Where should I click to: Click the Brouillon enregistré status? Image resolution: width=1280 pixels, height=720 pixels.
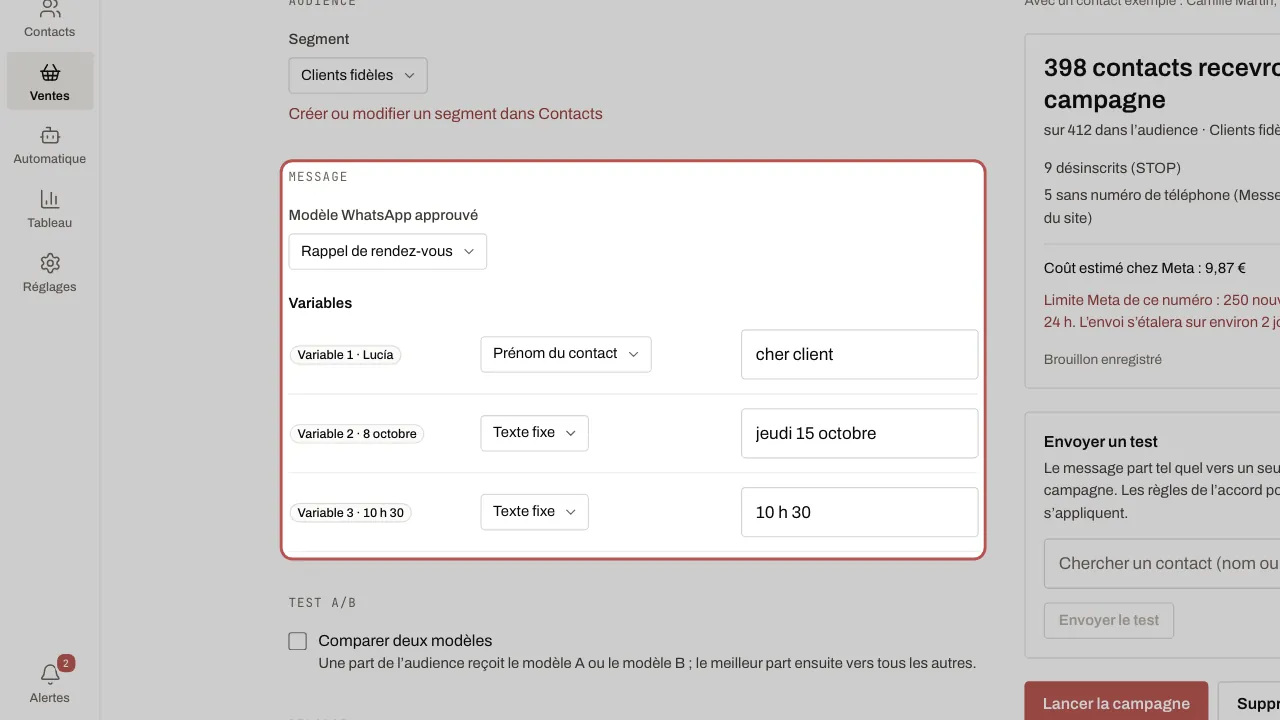(x=1103, y=360)
